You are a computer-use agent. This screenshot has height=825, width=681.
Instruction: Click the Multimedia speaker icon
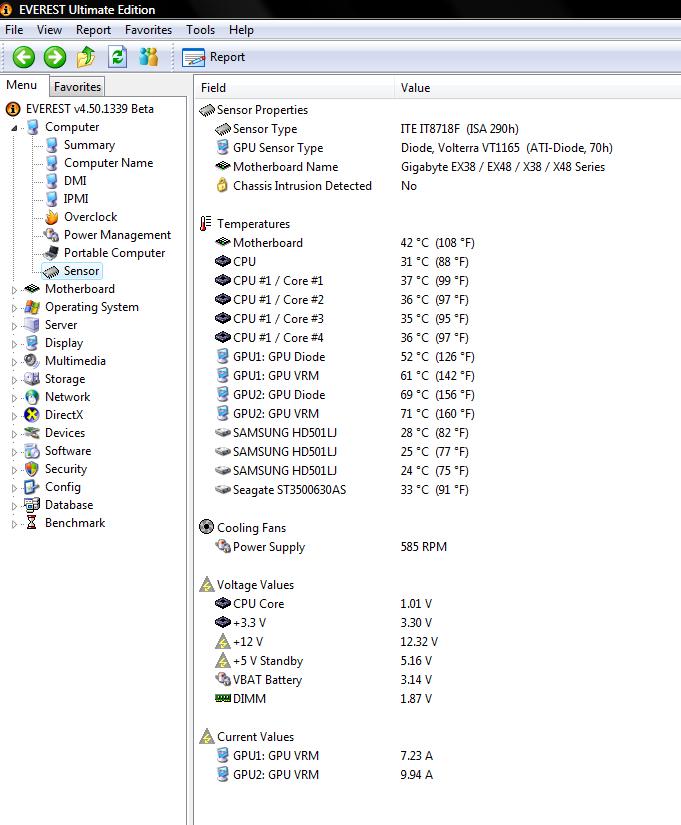pos(32,360)
